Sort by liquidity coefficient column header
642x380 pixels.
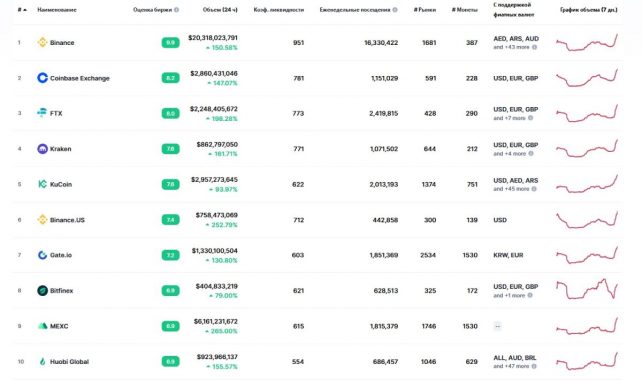click(x=279, y=10)
